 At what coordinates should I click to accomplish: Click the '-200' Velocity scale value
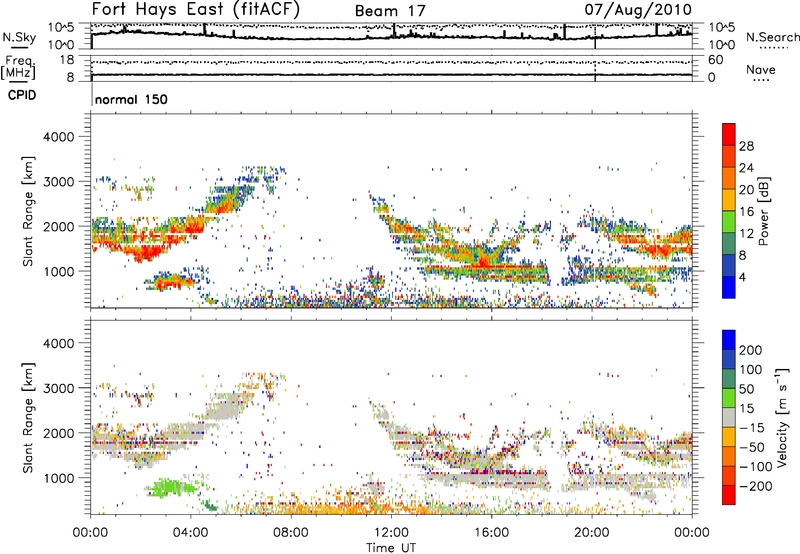pyautogui.click(x=757, y=486)
